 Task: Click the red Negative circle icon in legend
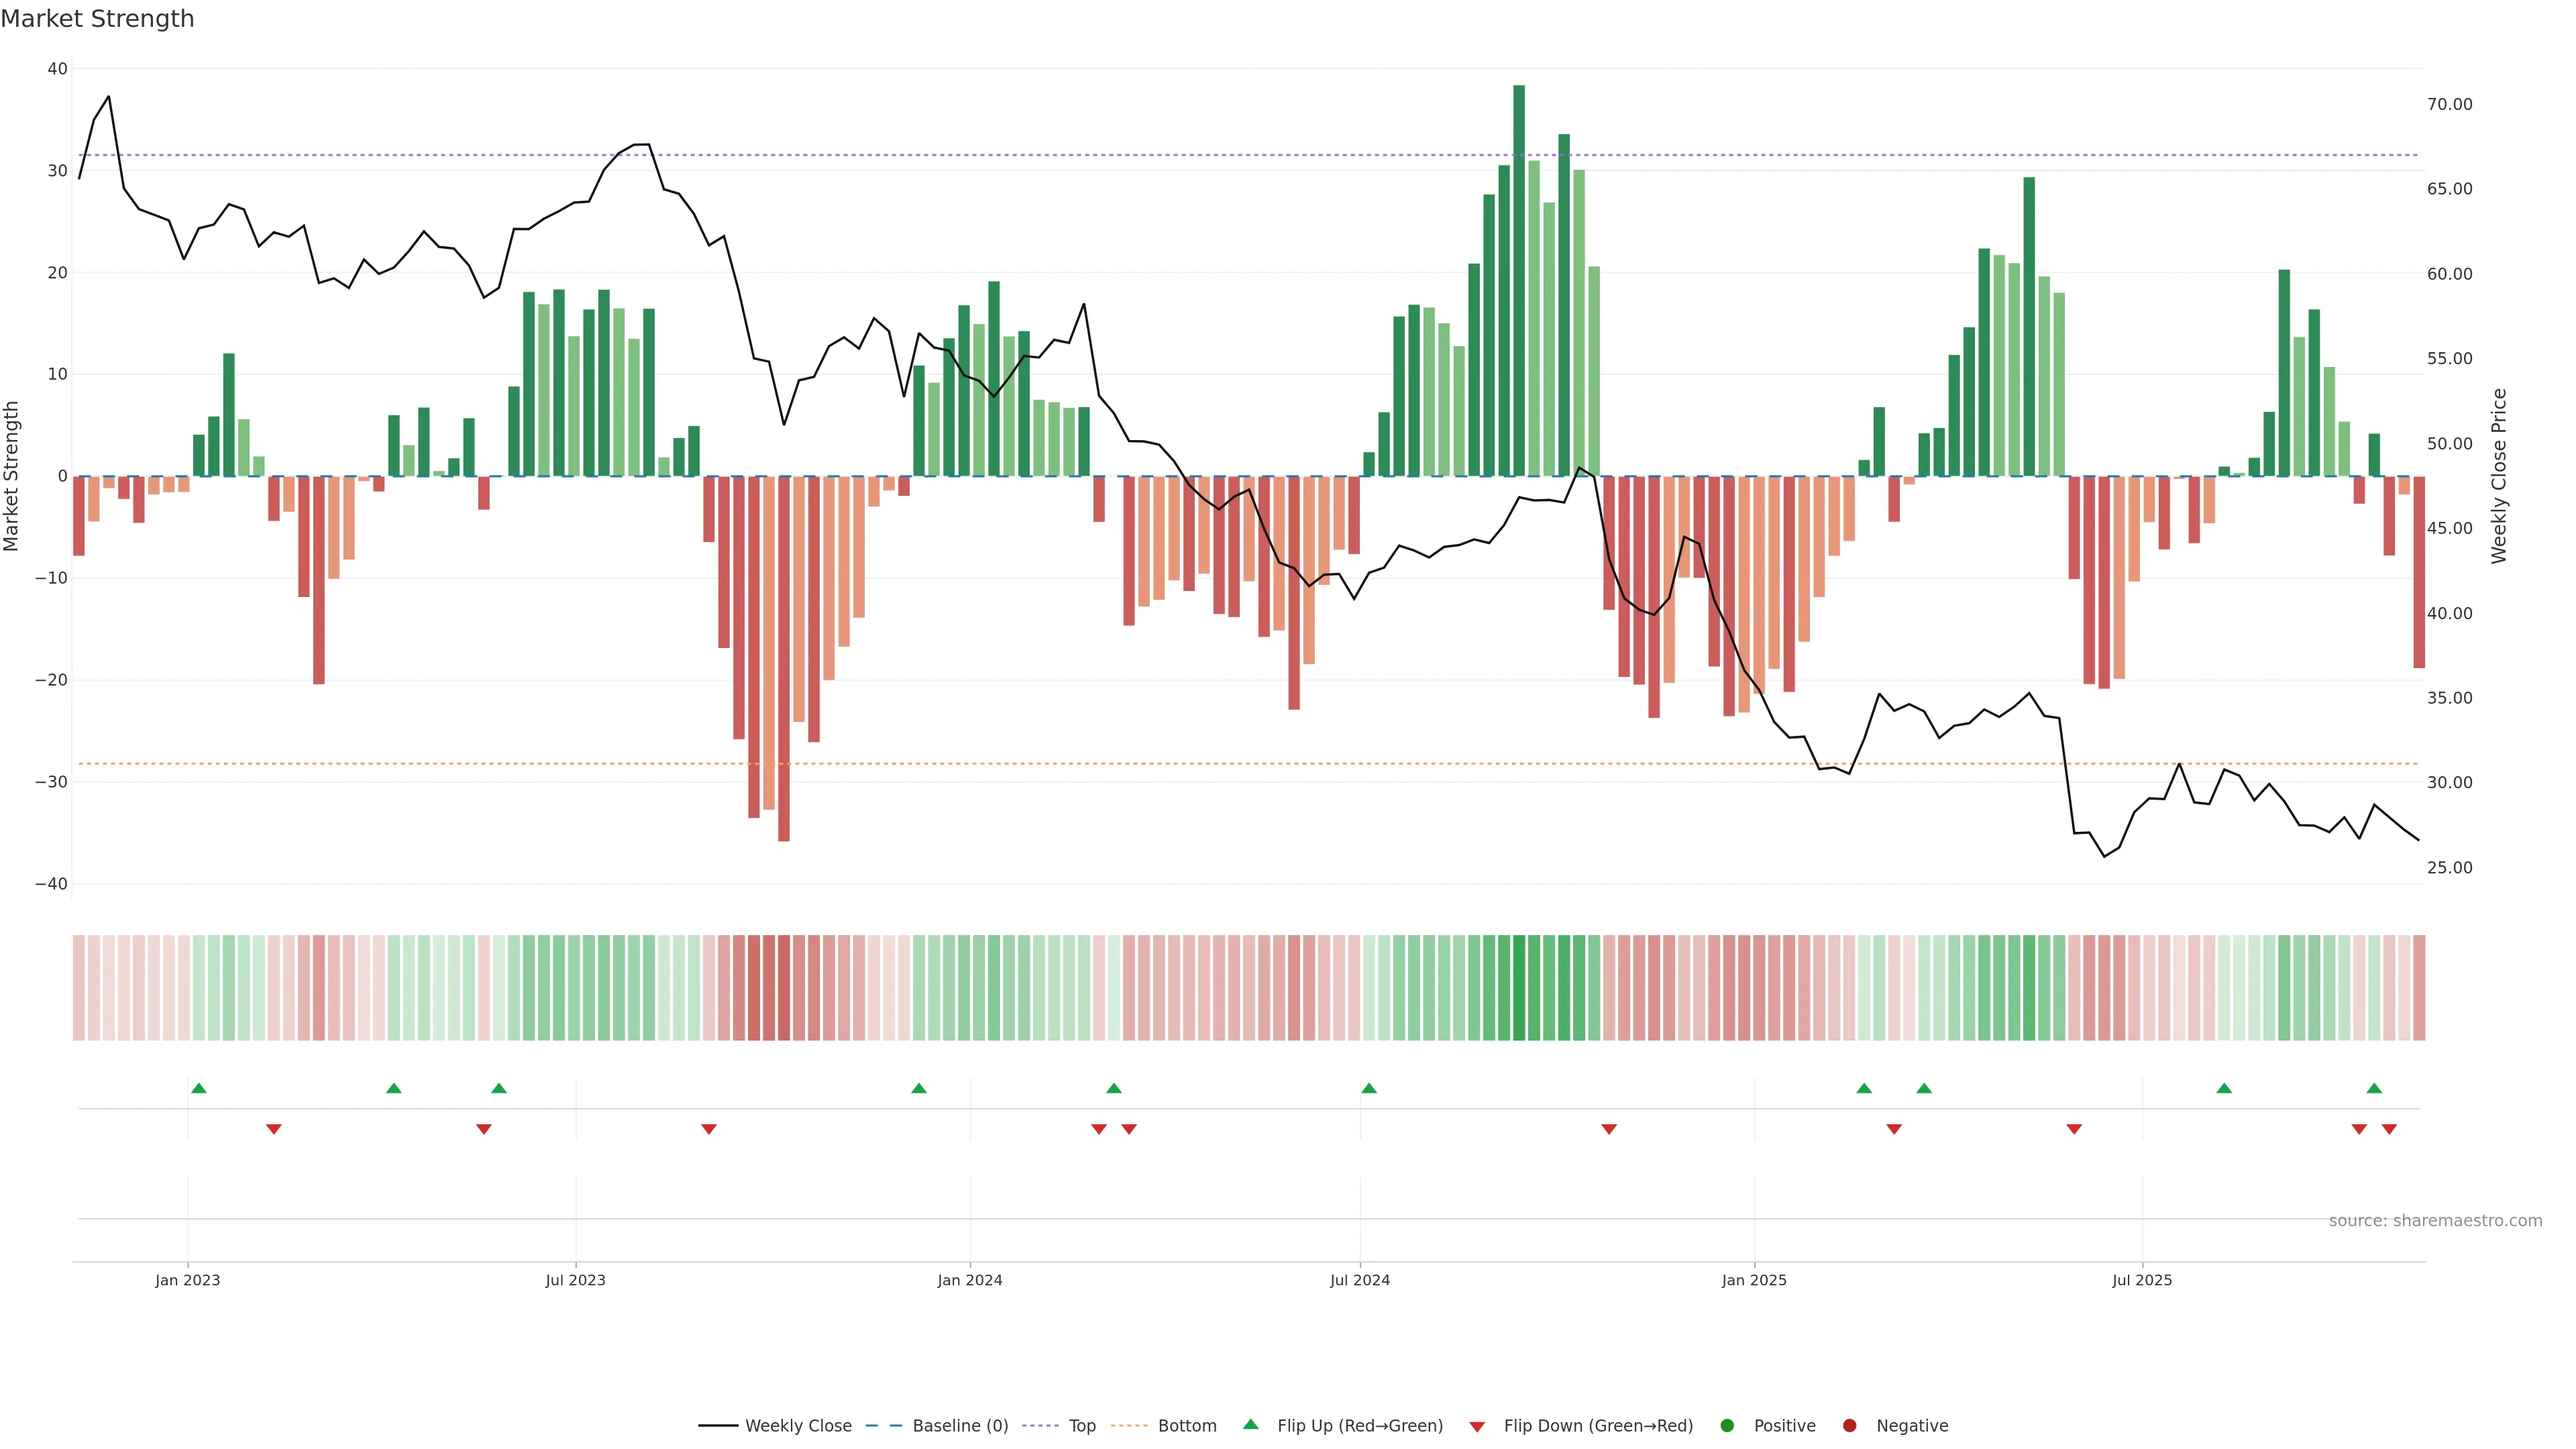point(1849,1426)
